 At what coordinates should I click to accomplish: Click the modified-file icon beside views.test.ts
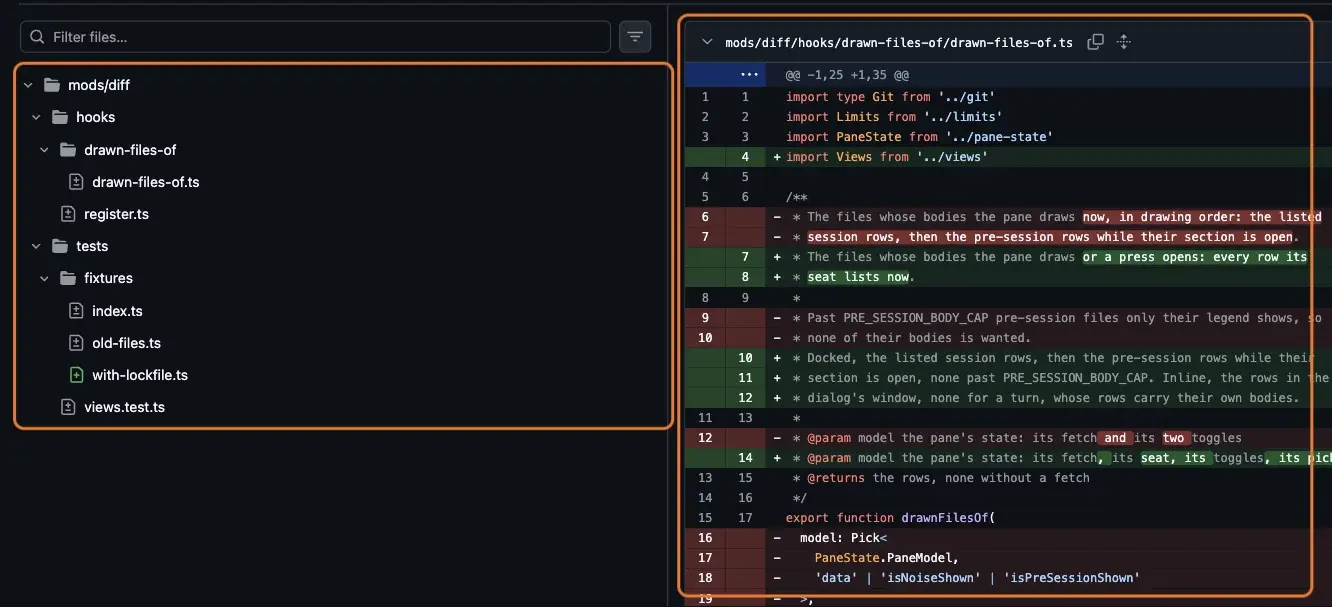click(x=68, y=407)
